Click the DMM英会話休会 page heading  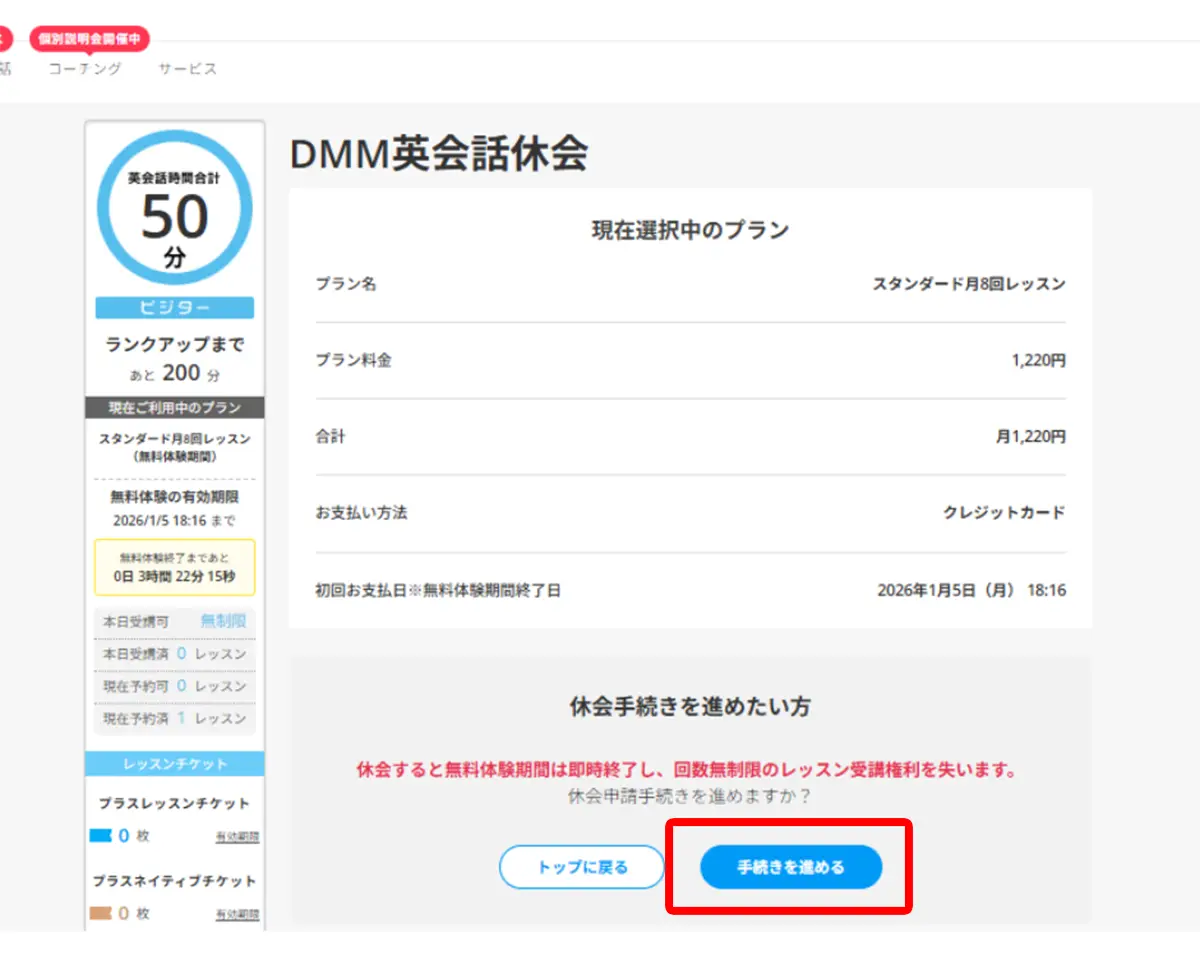pyautogui.click(x=438, y=154)
